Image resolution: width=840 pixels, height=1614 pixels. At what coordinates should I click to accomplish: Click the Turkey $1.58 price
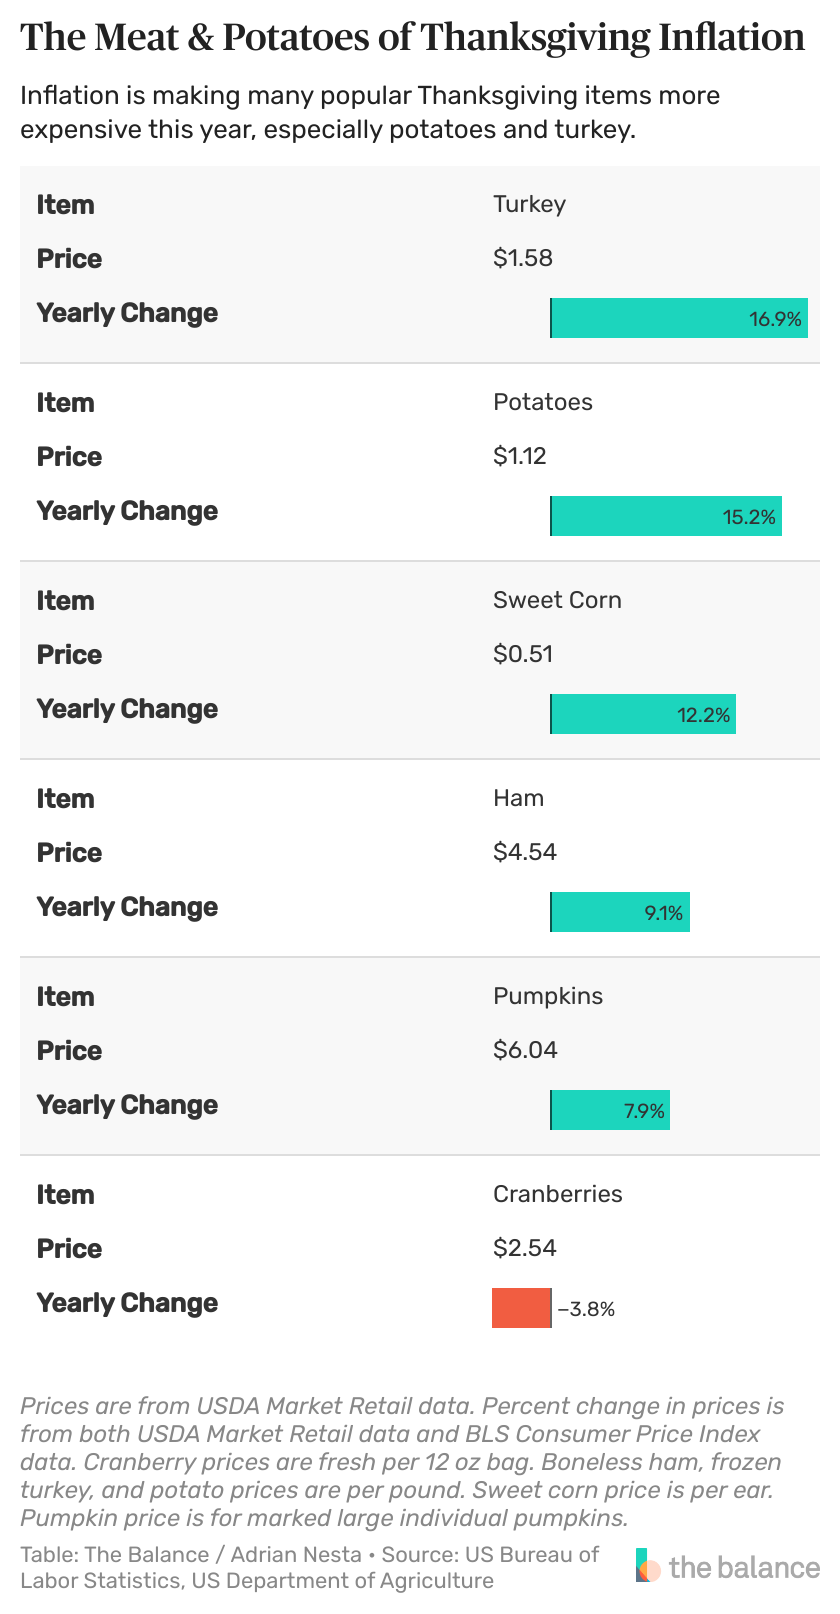(x=523, y=258)
